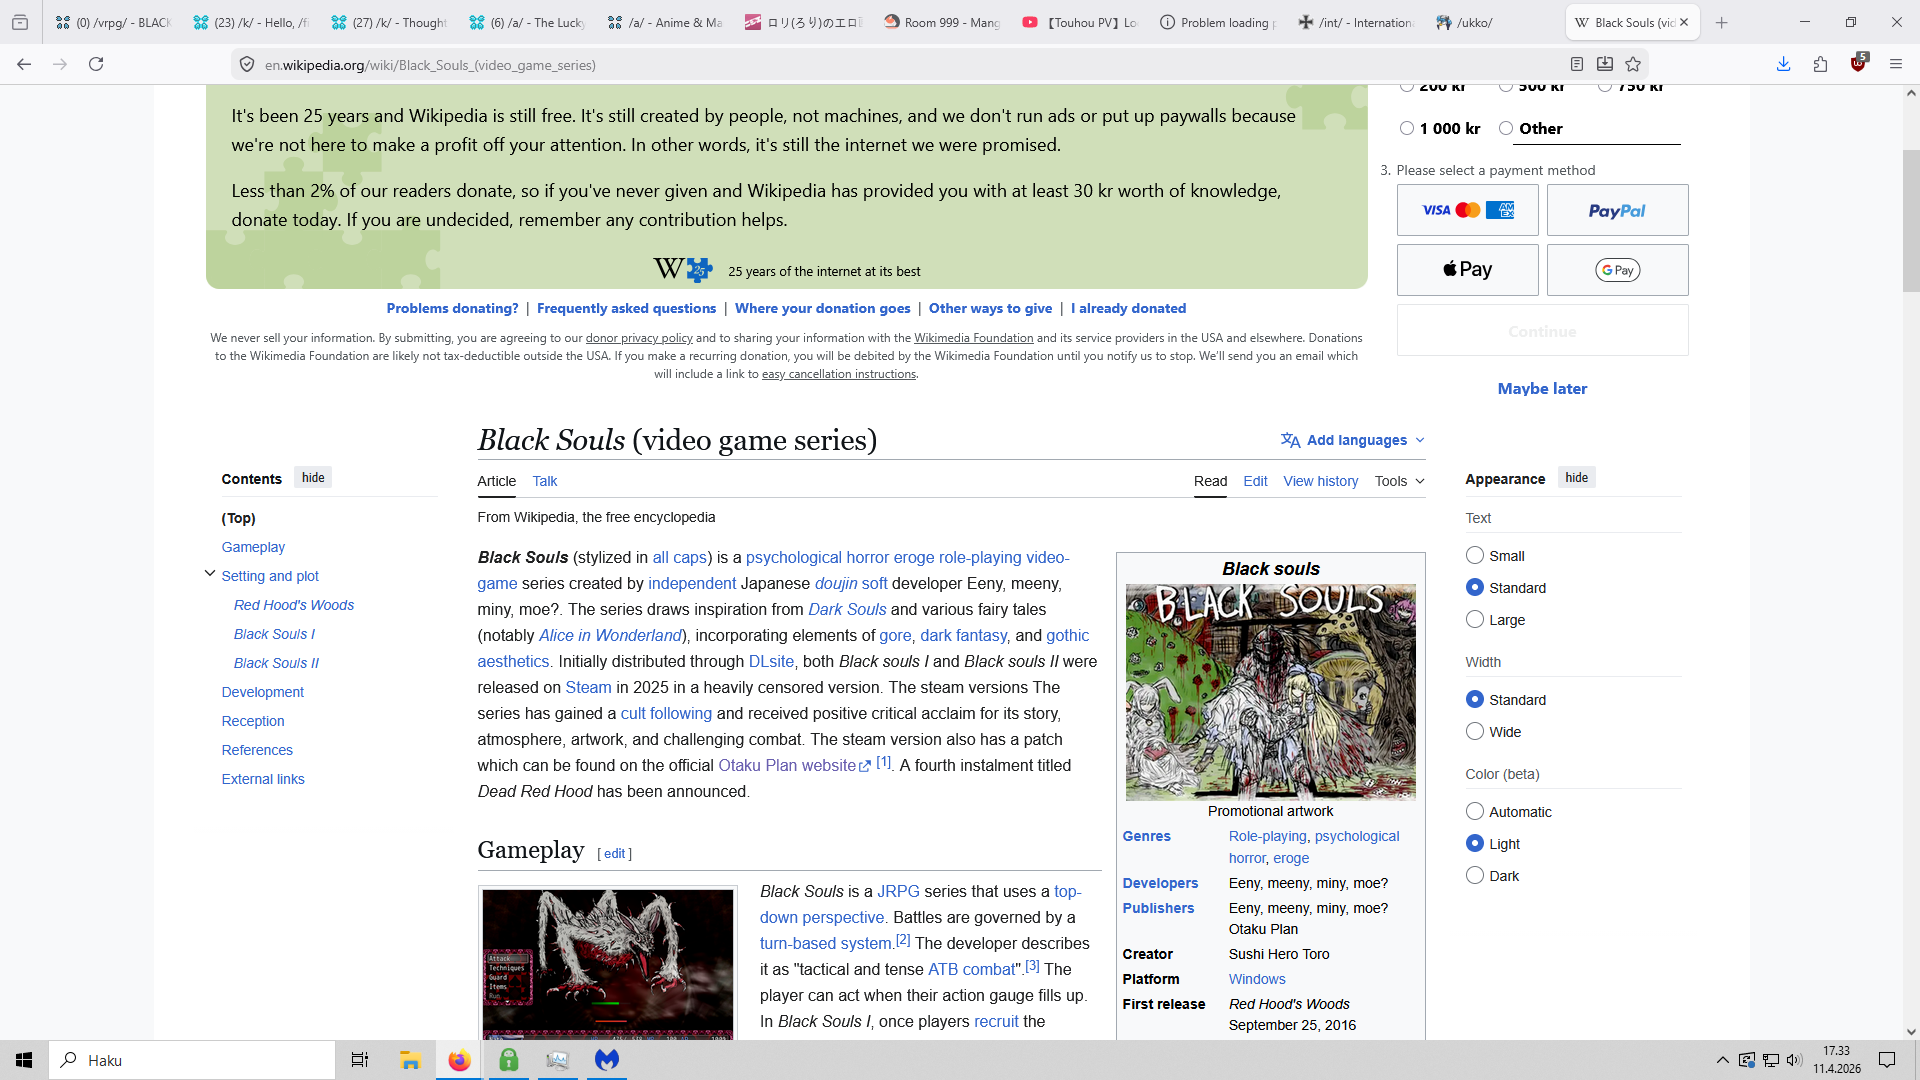Switch to the Talk tab
Screen dimensions: 1920x1080
[x=544, y=481]
